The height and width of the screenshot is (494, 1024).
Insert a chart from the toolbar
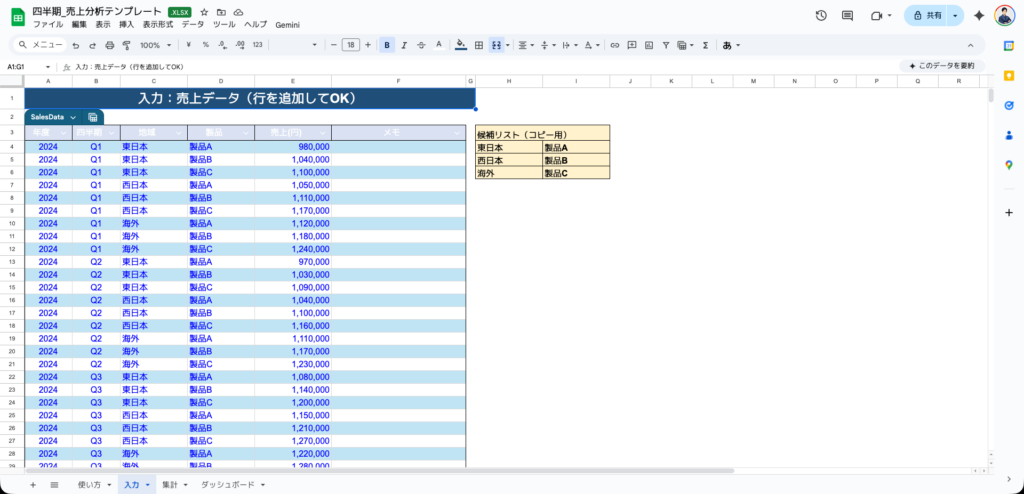(x=649, y=45)
